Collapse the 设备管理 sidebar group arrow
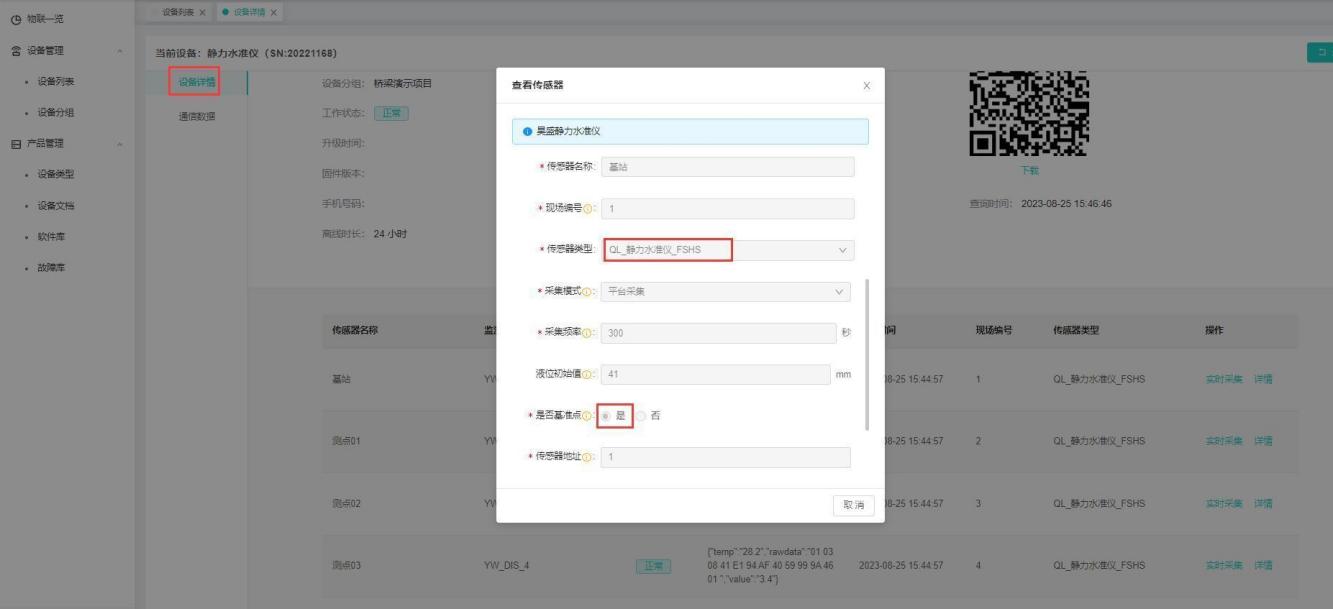Screen dimensions: 1333x609 121,51
